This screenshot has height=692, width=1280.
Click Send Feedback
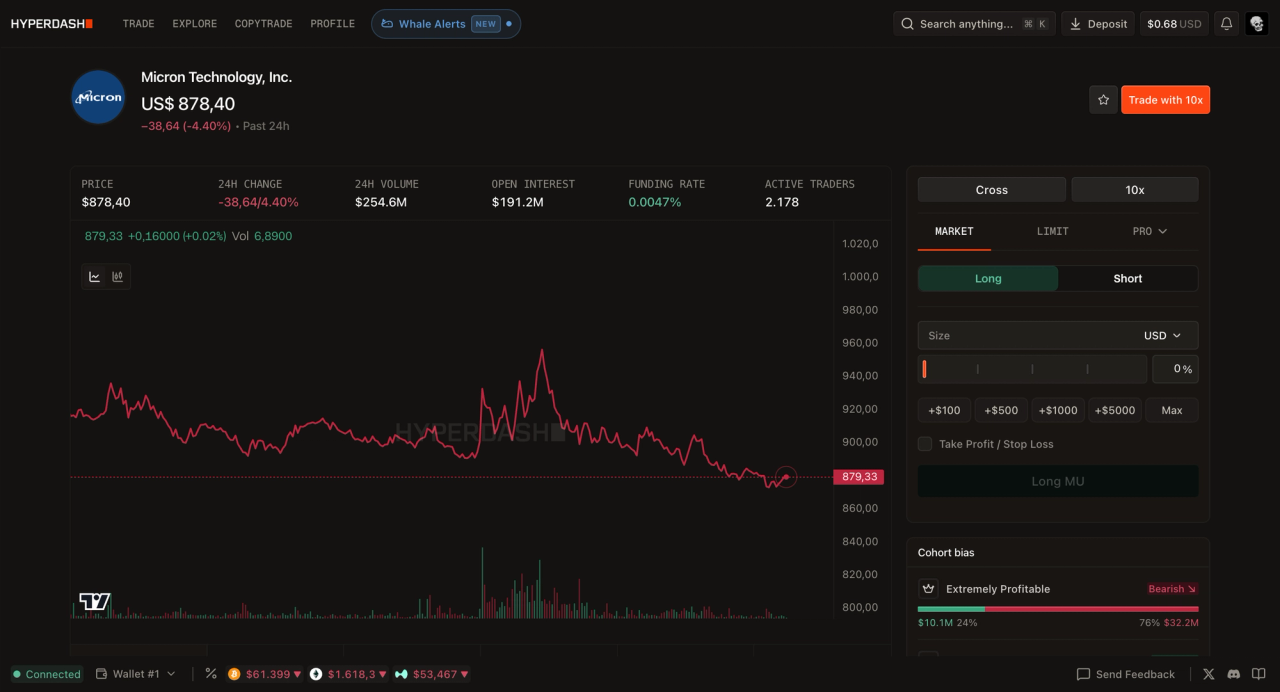[1125, 674]
